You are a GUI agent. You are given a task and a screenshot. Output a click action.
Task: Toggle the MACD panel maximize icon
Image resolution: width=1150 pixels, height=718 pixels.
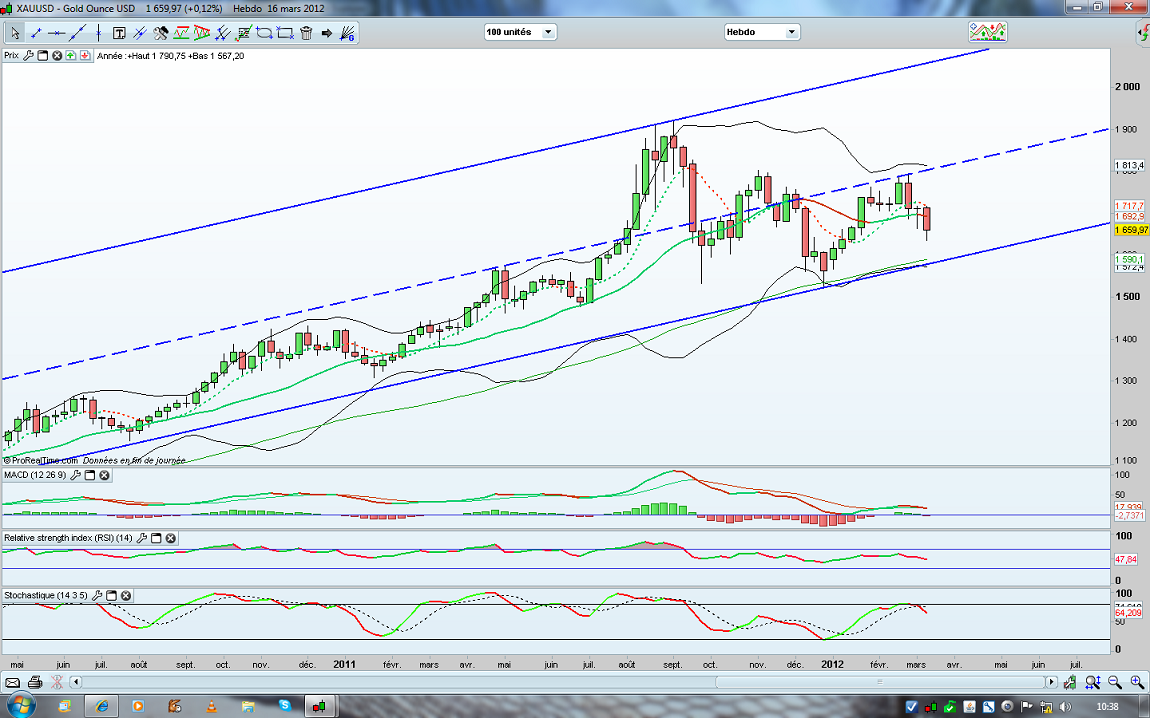point(89,475)
